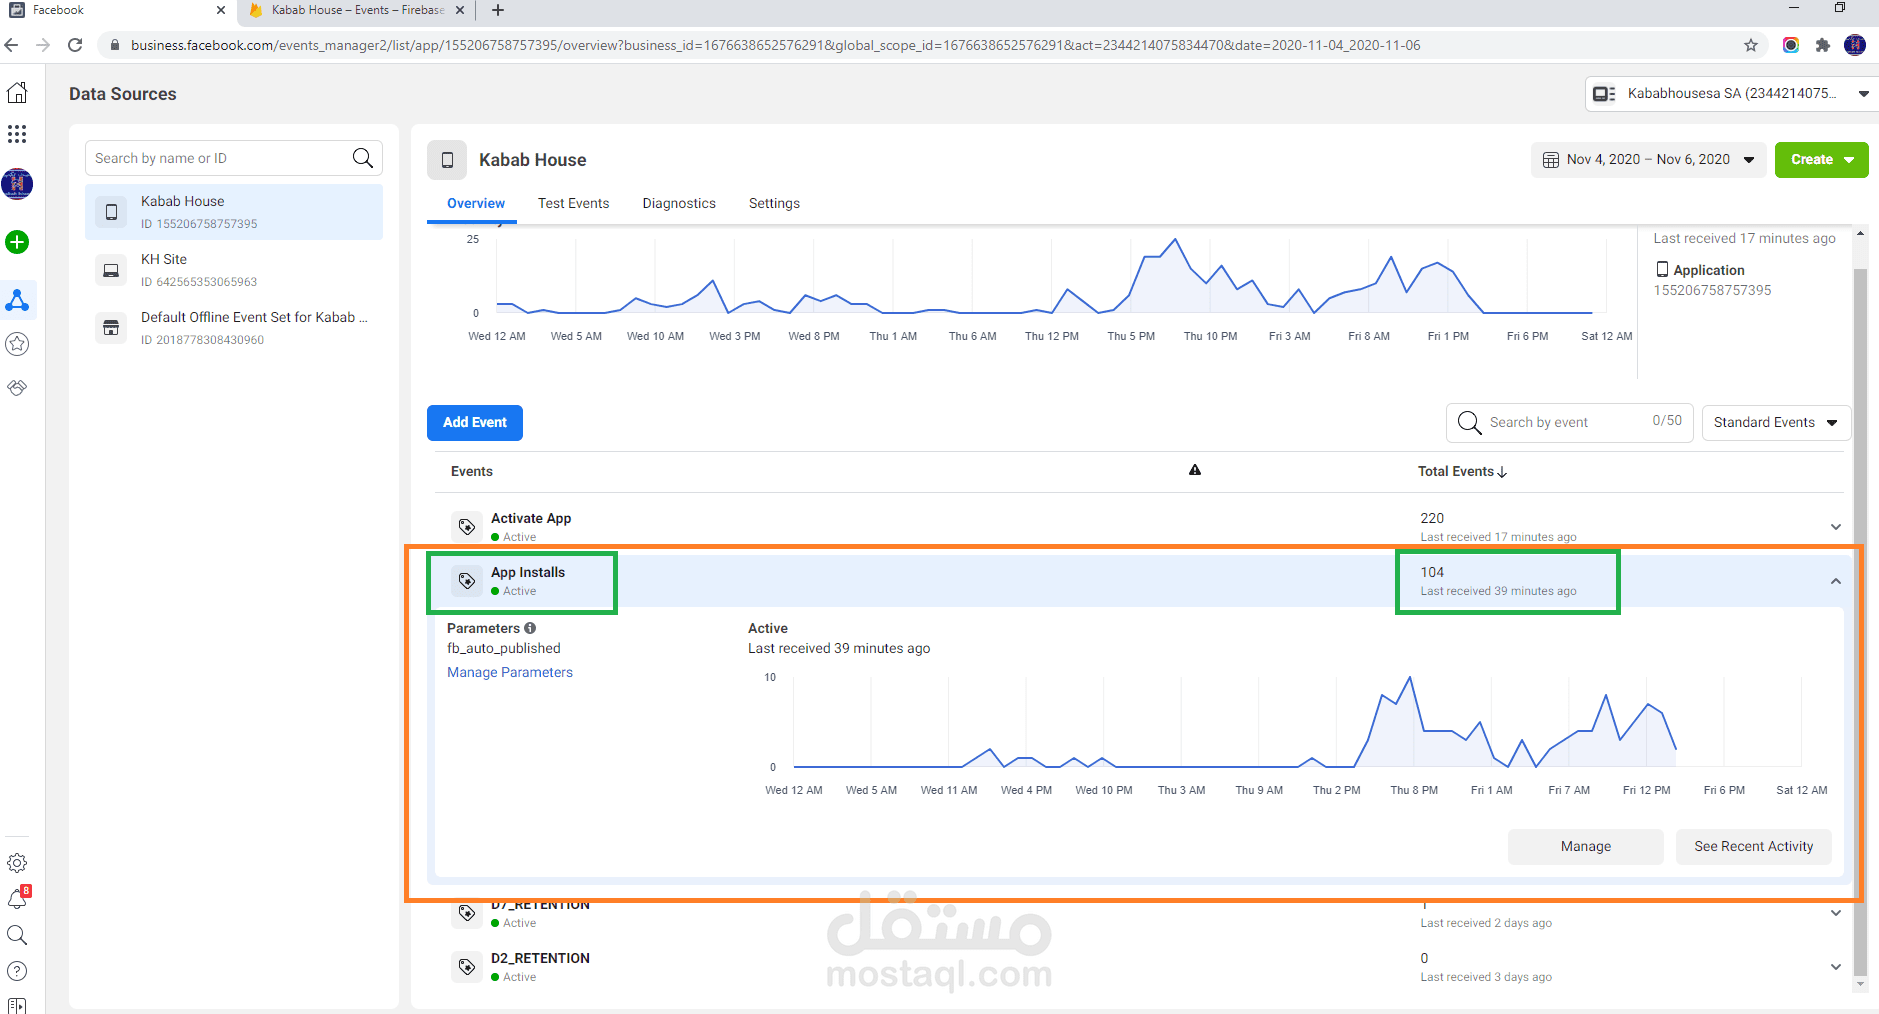Close the Kabab House Firebase tab
This screenshot has width=1879, height=1014.
tap(460, 10)
